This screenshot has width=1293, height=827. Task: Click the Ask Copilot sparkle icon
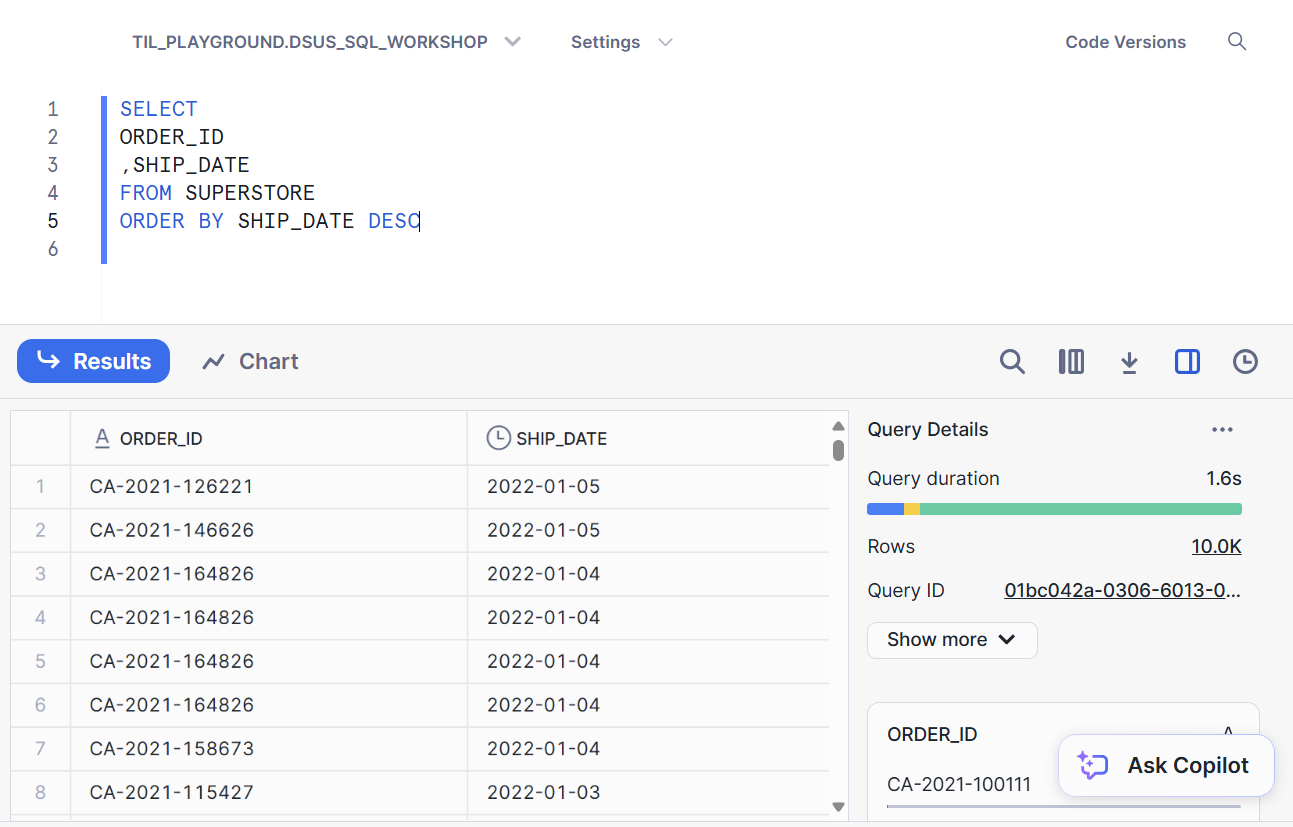(x=1093, y=766)
